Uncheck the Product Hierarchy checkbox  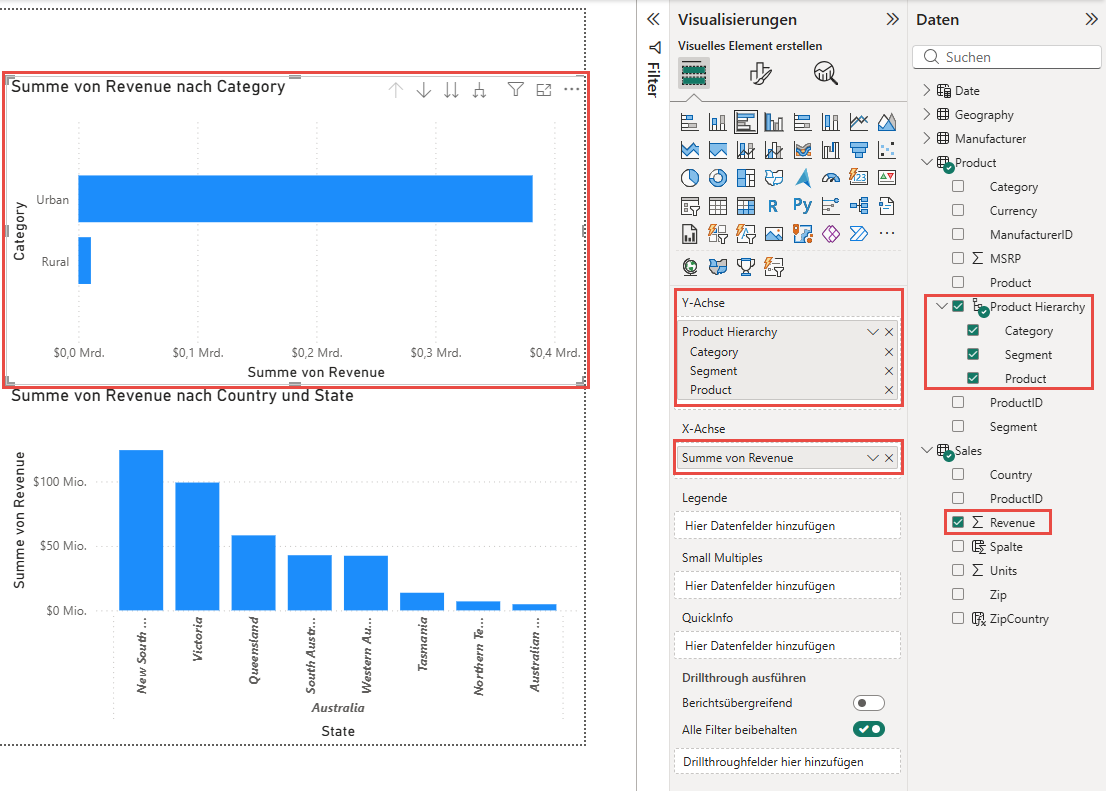click(x=958, y=306)
